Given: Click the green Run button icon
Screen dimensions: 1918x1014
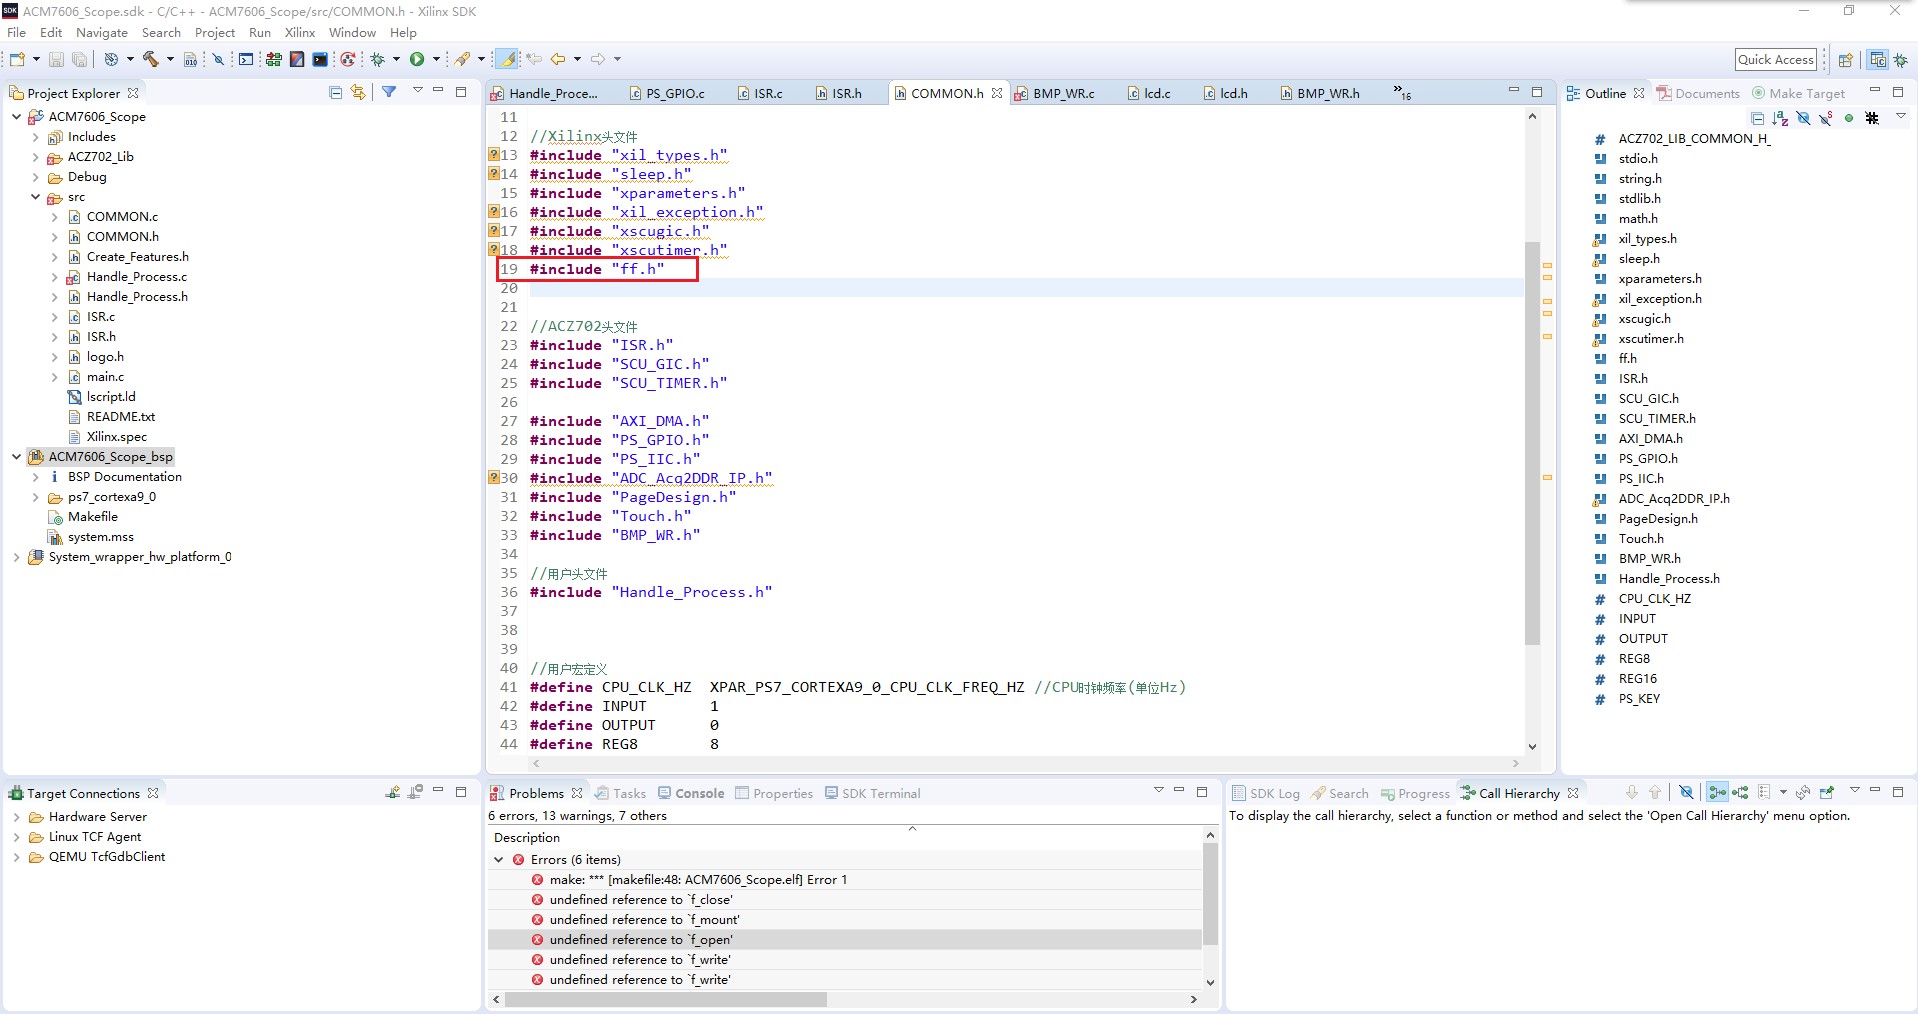Looking at the screenshot, I should 417,60.
